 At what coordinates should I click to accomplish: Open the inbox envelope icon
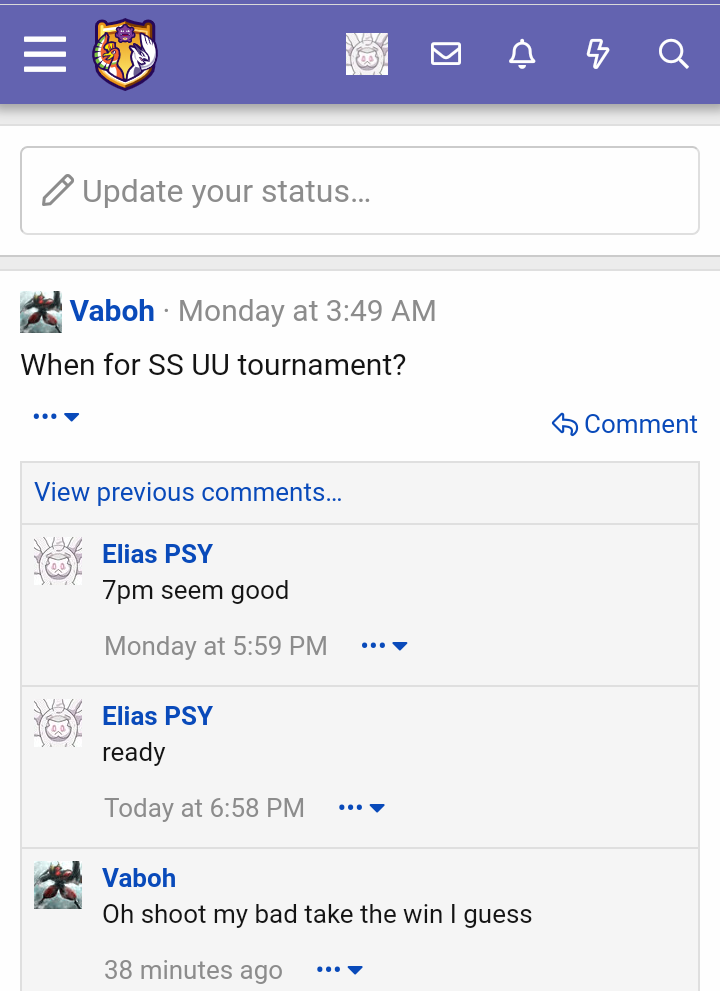coord(446,54)
